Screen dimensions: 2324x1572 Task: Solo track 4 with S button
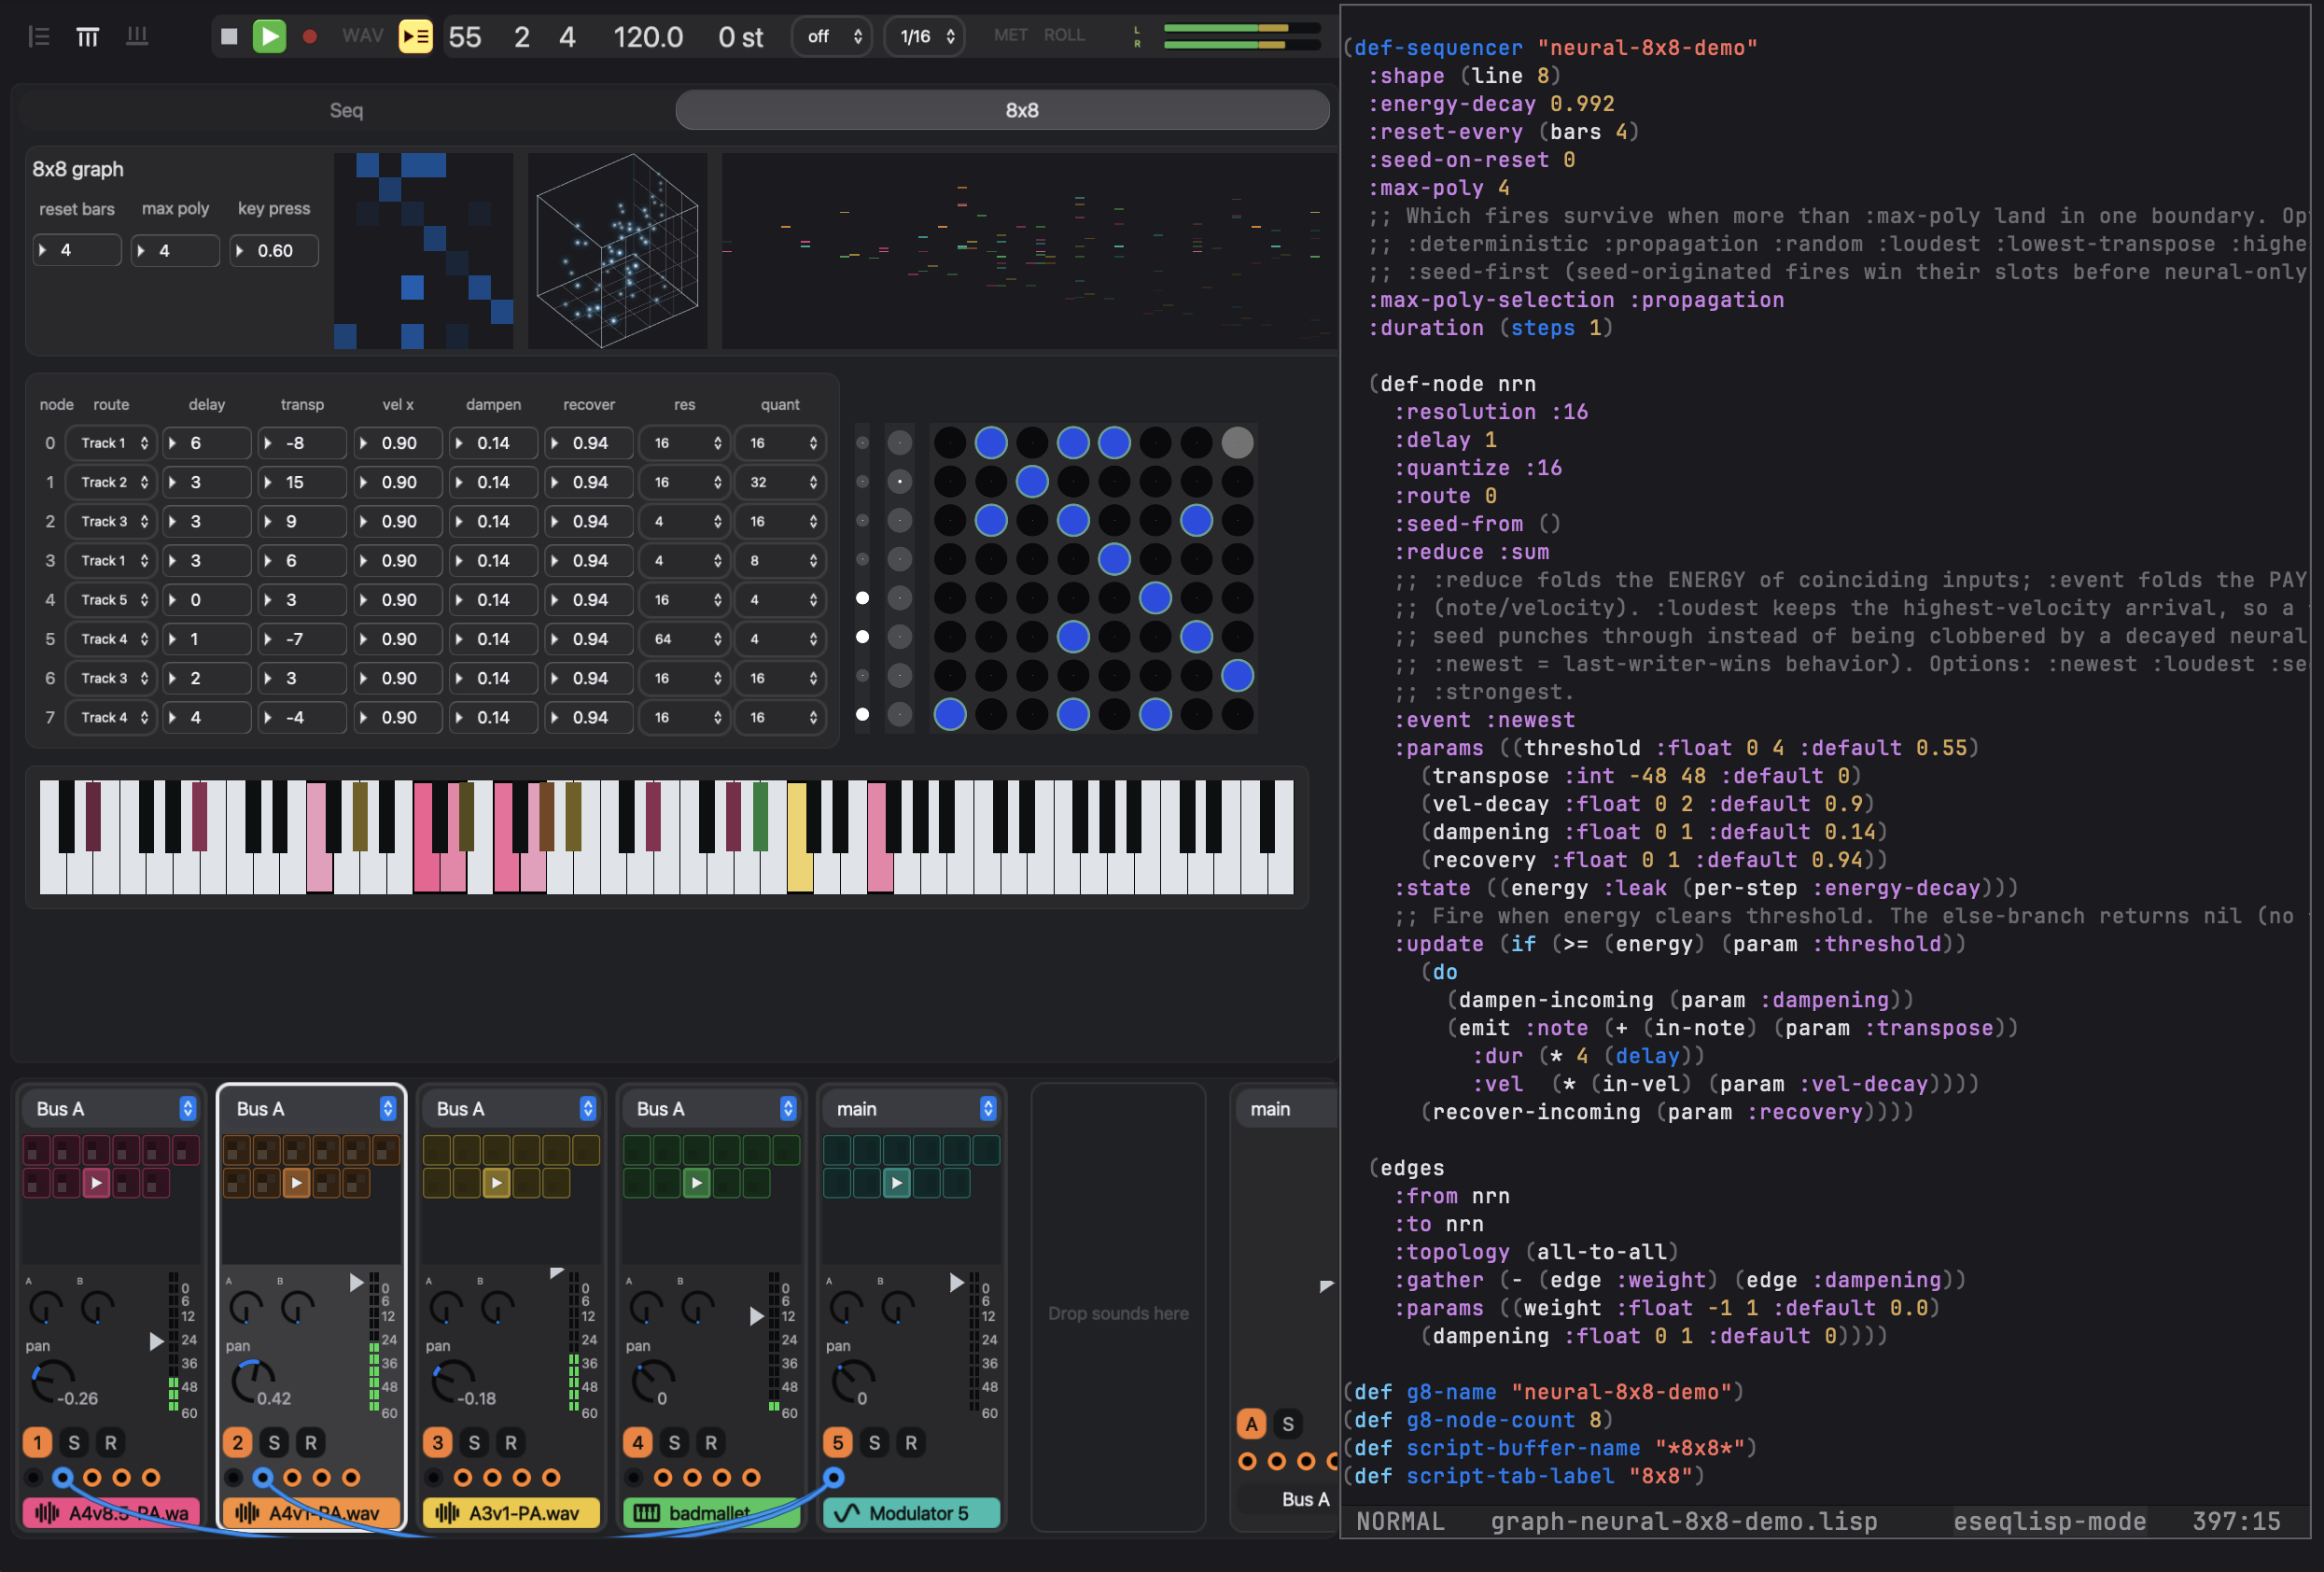click(674, 1442)
